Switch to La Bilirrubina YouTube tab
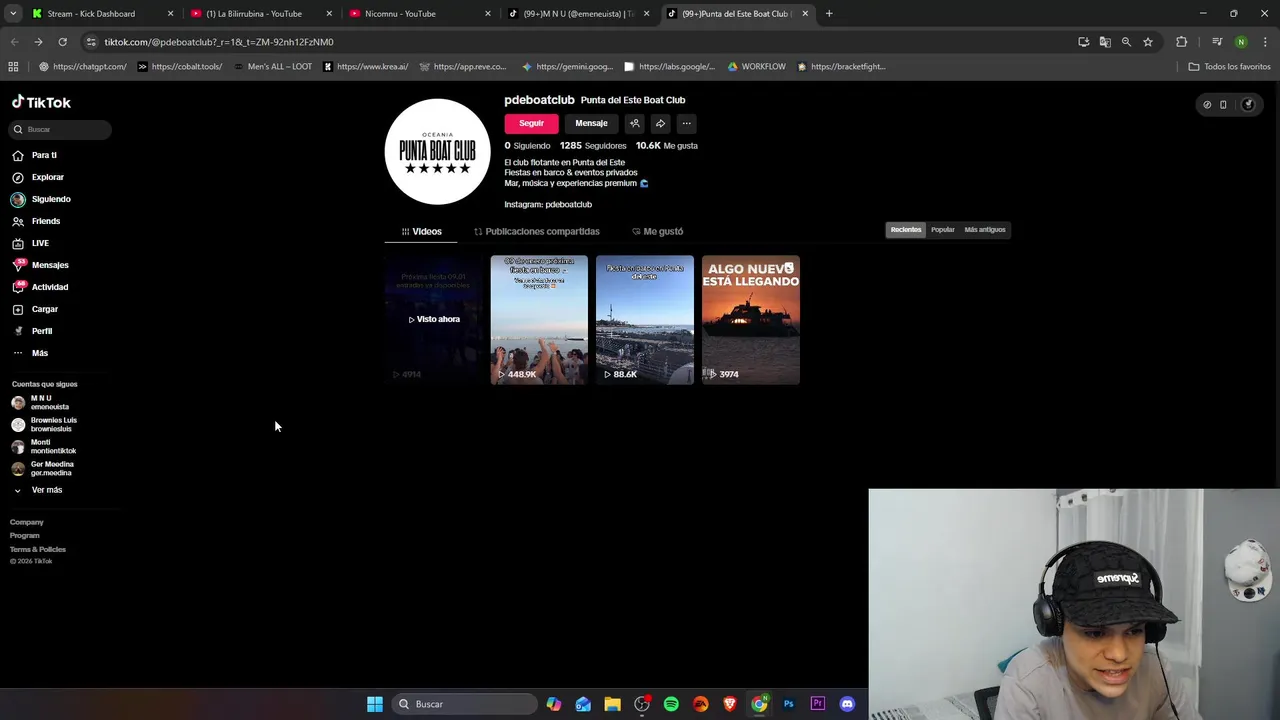Screen dimensions: 1280x720 pyautogui.click(x=261, y=14)
